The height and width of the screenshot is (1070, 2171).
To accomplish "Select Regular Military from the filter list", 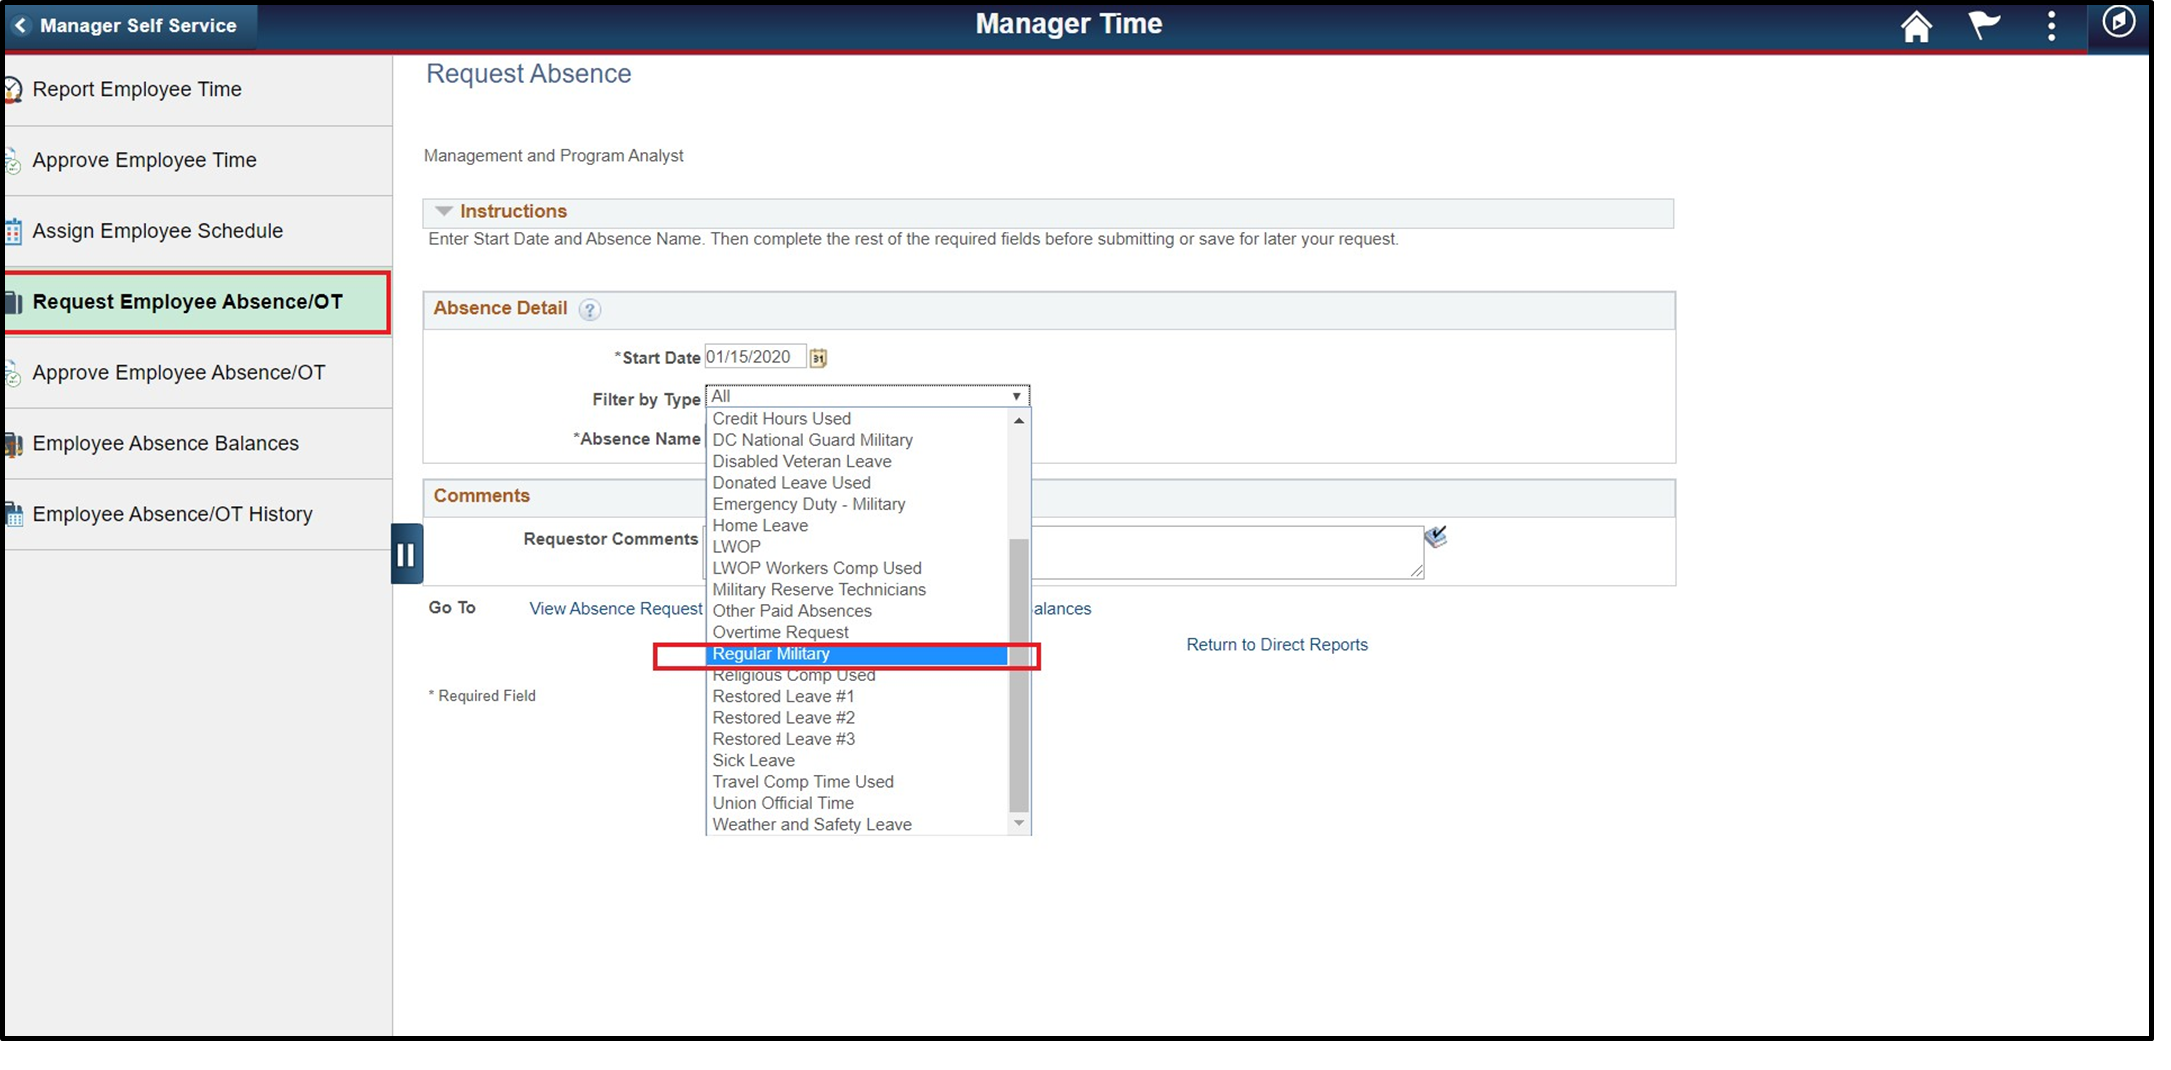I will click(770, 654).
